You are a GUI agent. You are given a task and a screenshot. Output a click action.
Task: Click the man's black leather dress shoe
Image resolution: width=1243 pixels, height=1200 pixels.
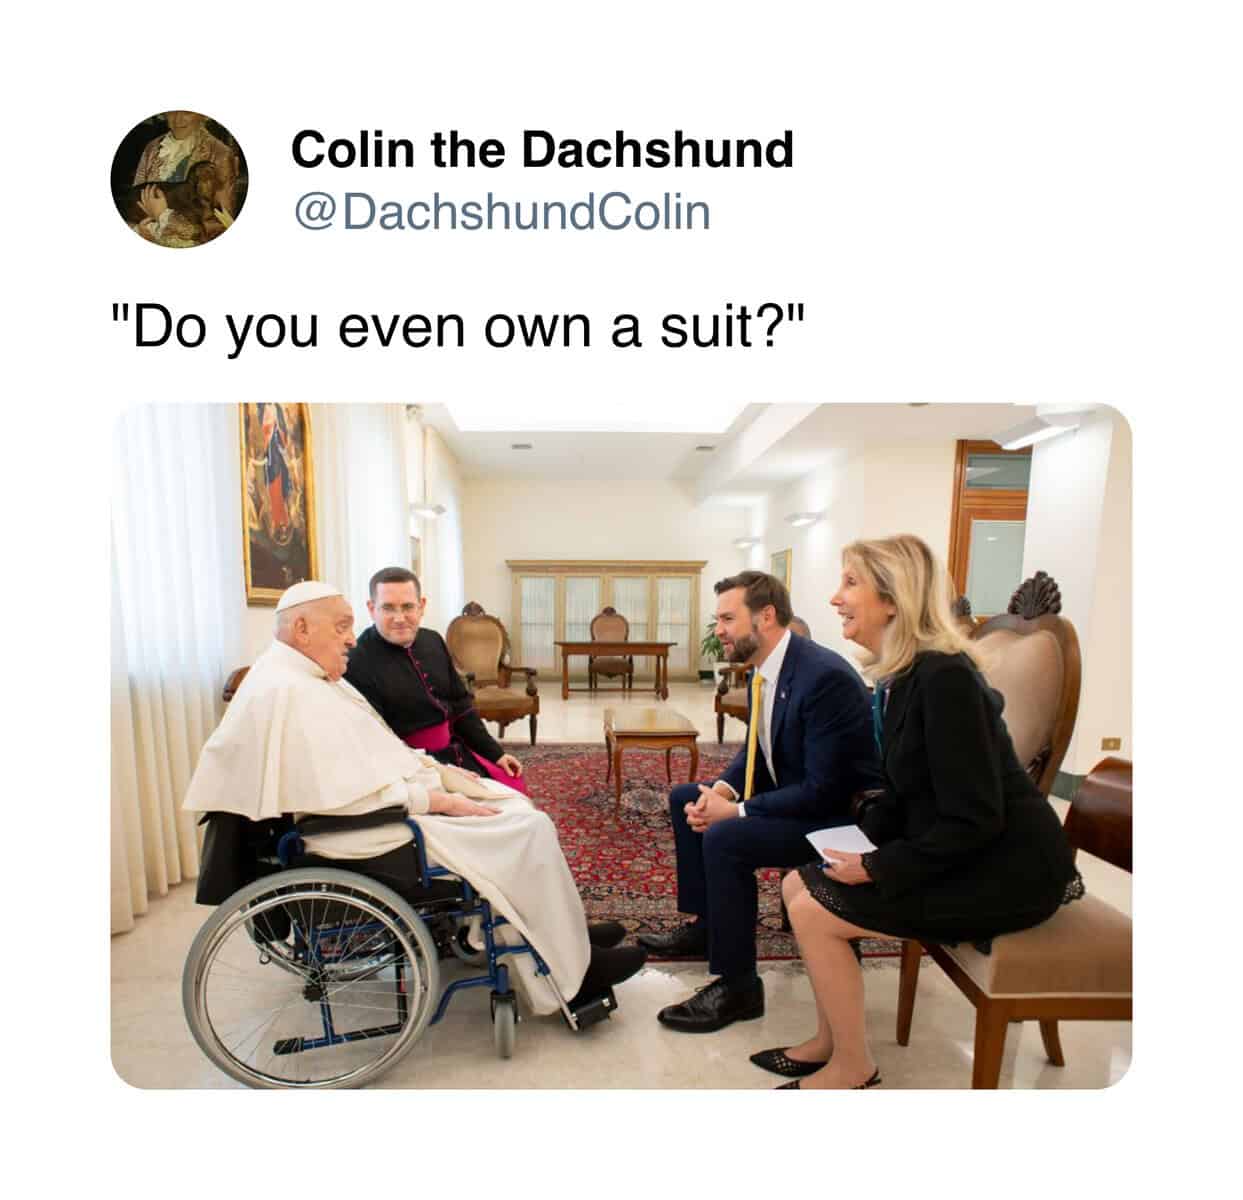pos(710,1004)
